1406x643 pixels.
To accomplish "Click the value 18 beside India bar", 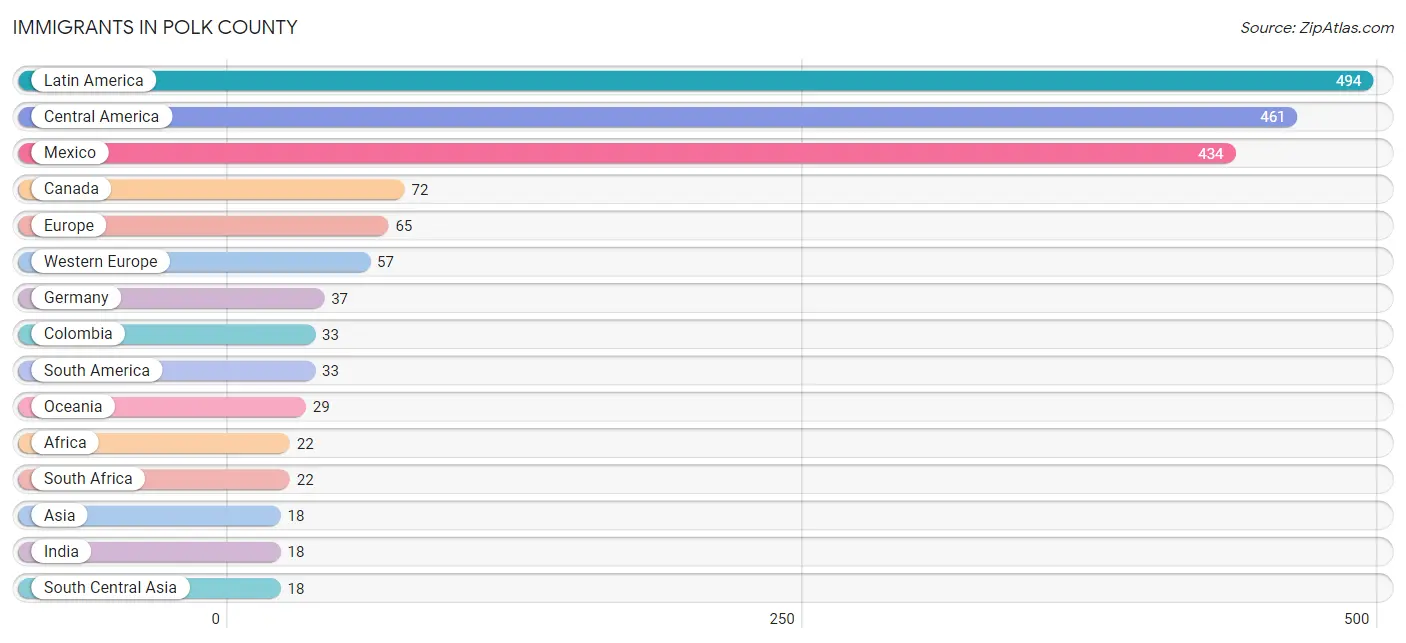I will pos(296,552).
